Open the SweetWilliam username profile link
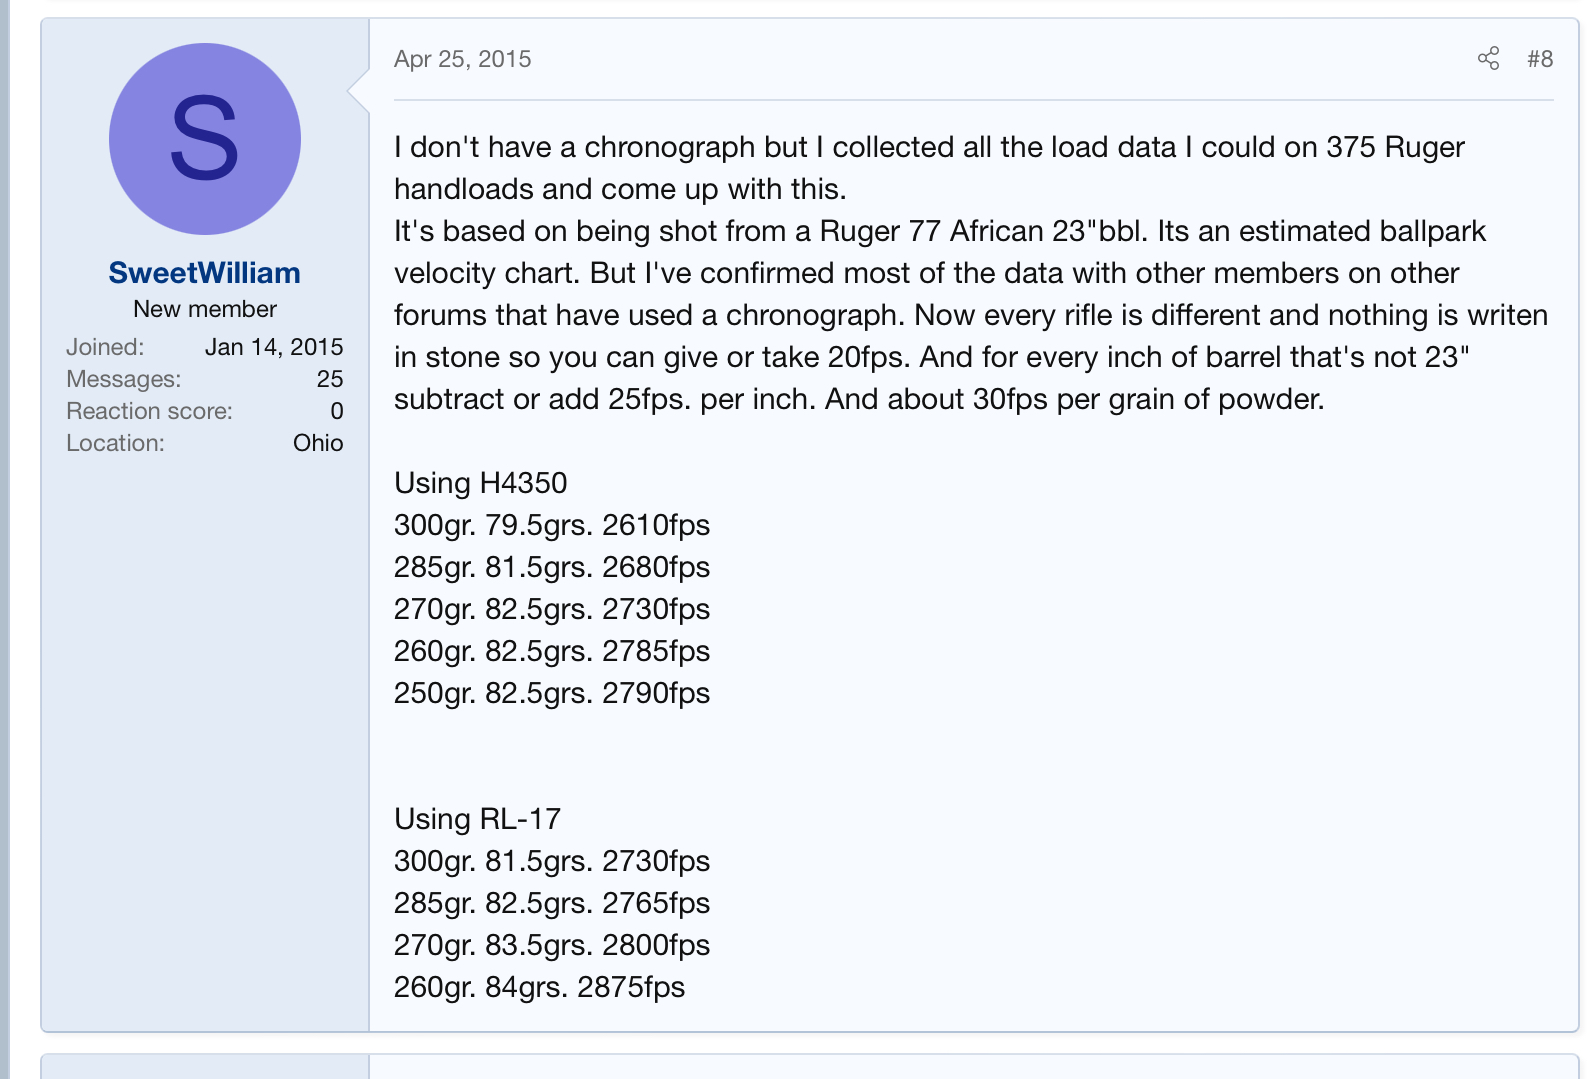 [205, 273]
